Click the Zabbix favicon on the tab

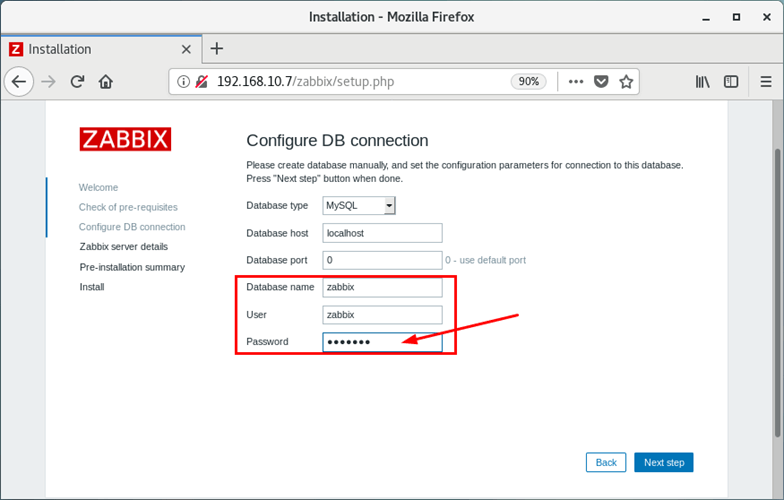click(16, 49)
